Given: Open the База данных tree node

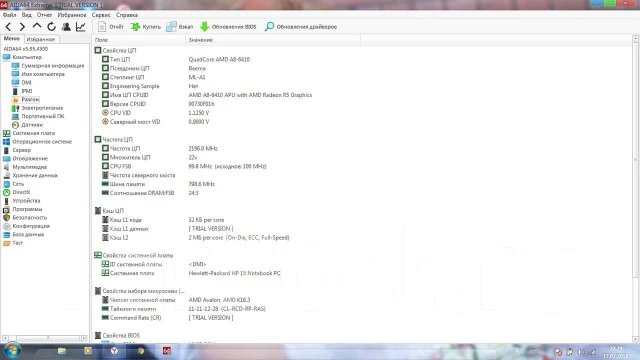Looking at the screenshot, I should [x=28, y=235].
